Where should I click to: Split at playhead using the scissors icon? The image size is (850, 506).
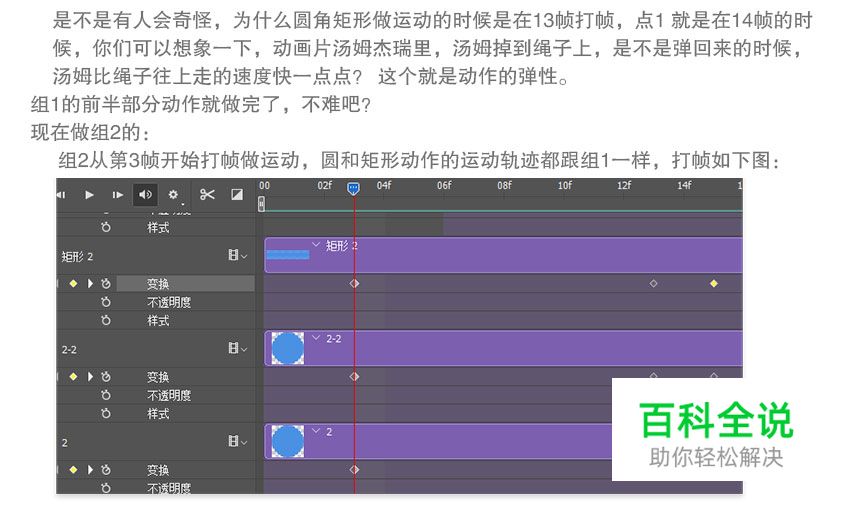pyautogui.click(x=207, y=195)
